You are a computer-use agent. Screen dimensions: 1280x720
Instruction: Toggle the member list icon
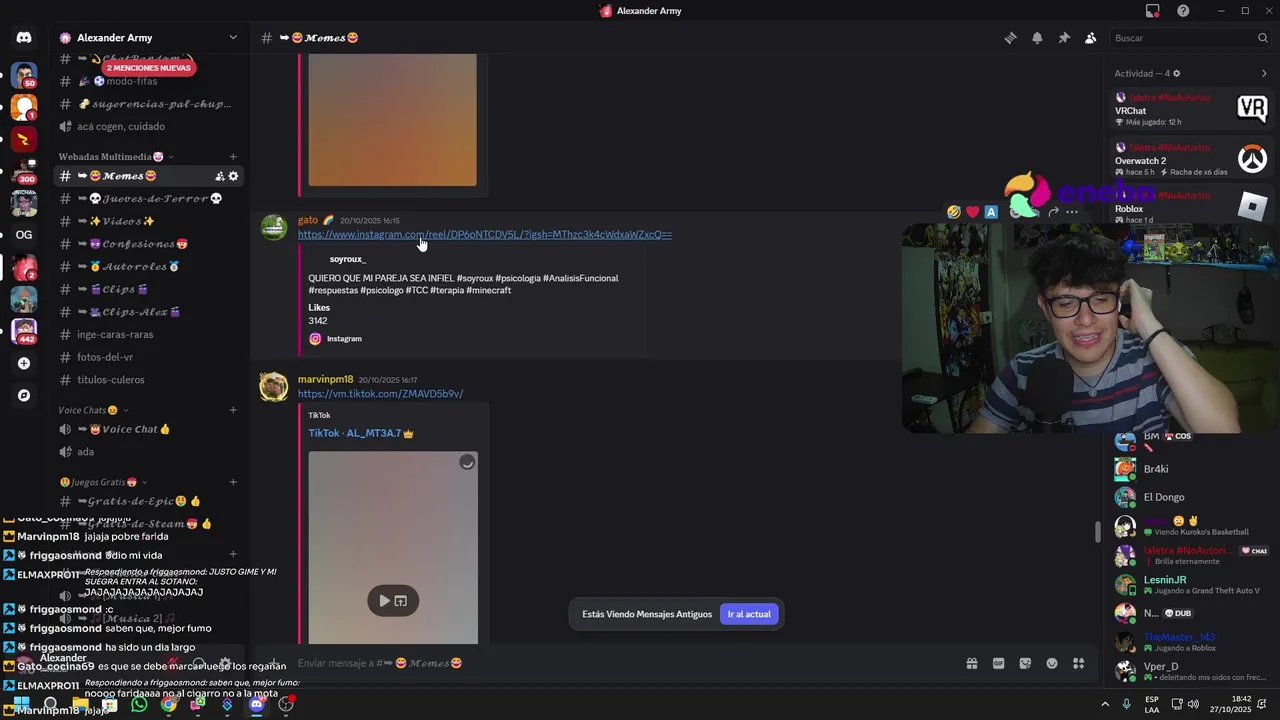click(1091, 38)
